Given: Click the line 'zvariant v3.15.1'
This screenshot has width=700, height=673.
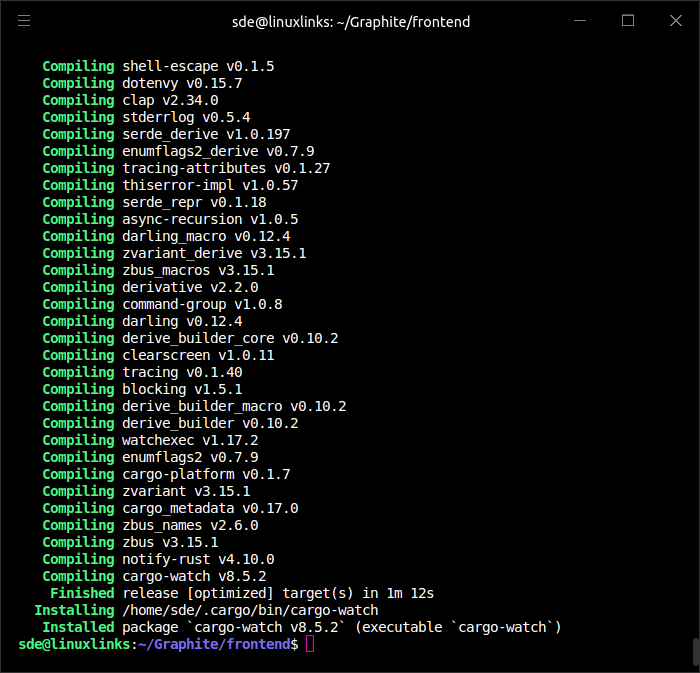Looking at the screenshot, I should (186, 491).
